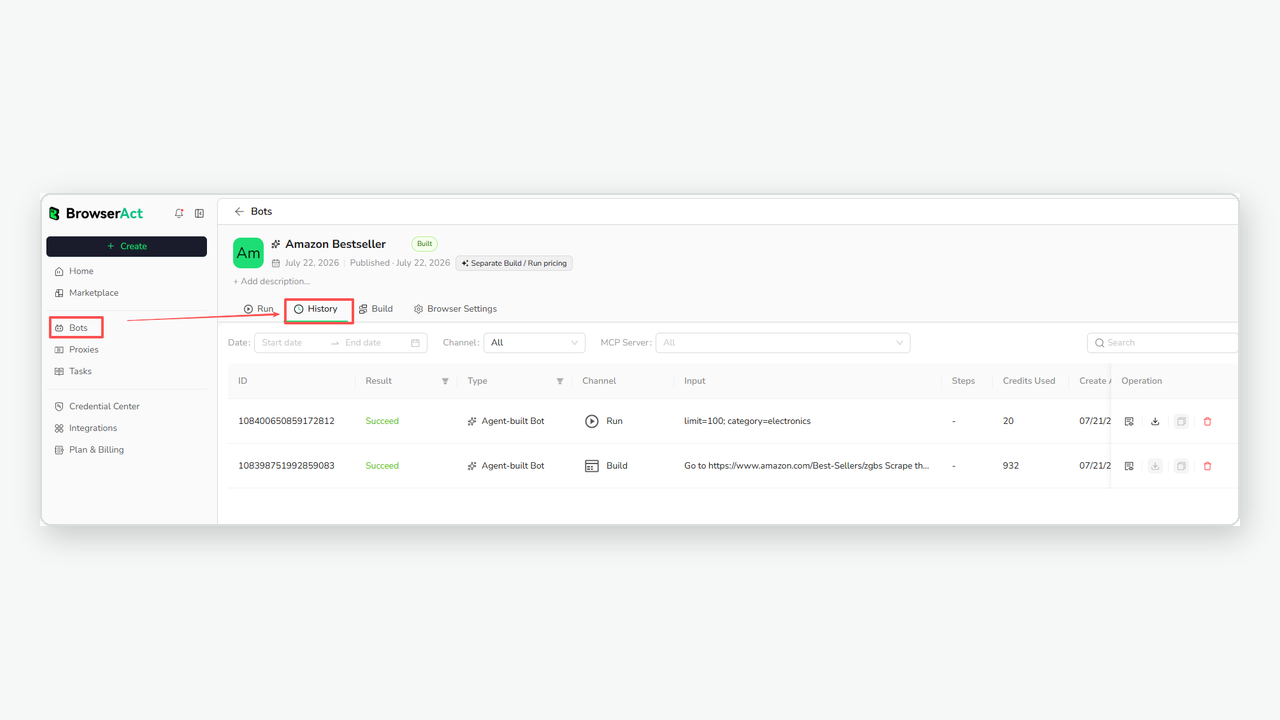Image resolution: width=1280 pixels, height=720 pixels.
Task: Click the Run channel play icon
Action: coord(592,421)
